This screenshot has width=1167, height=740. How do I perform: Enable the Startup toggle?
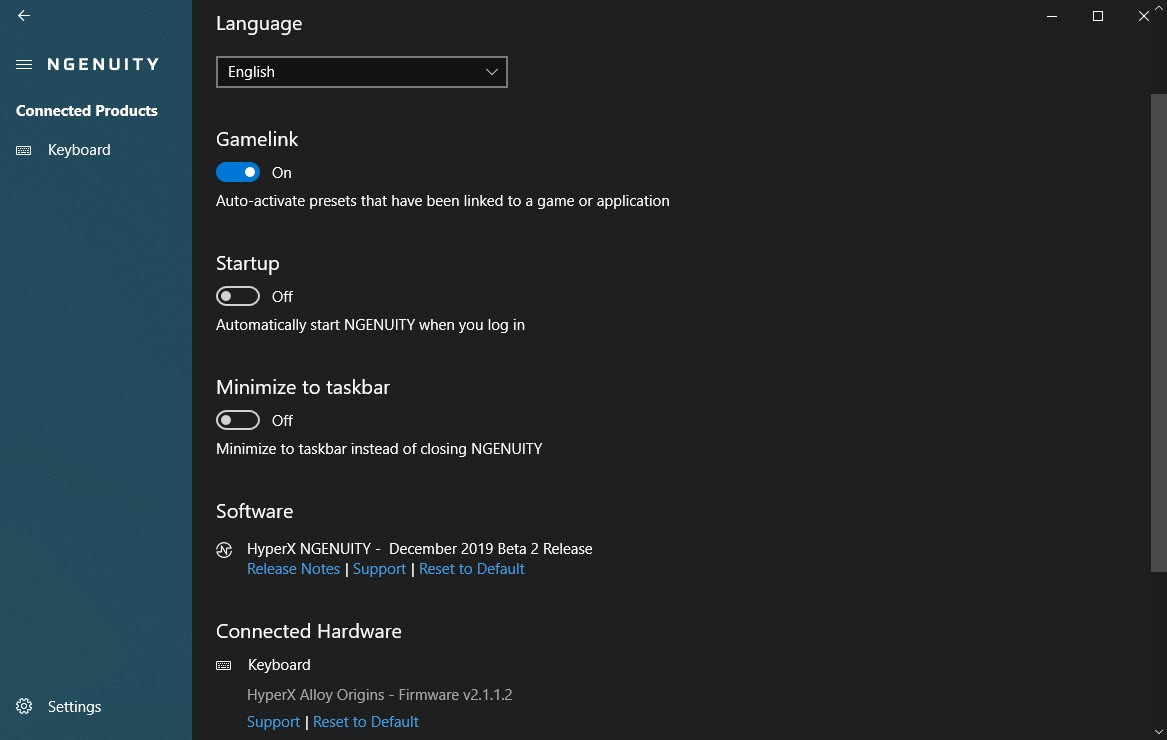coord(238,296)
